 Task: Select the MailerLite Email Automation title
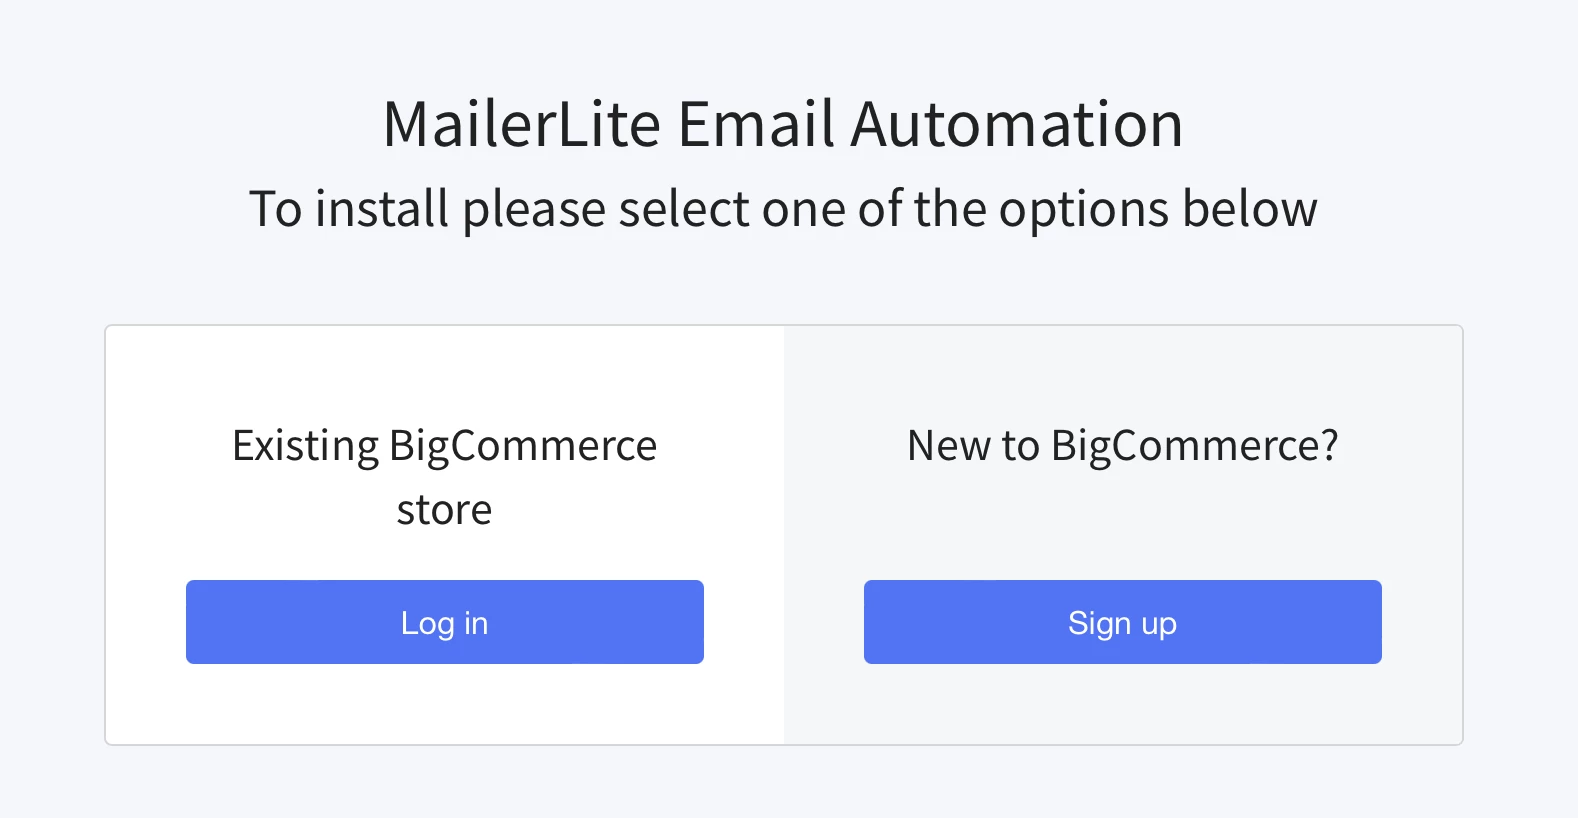pyautogui.click(x=783, y=124)
